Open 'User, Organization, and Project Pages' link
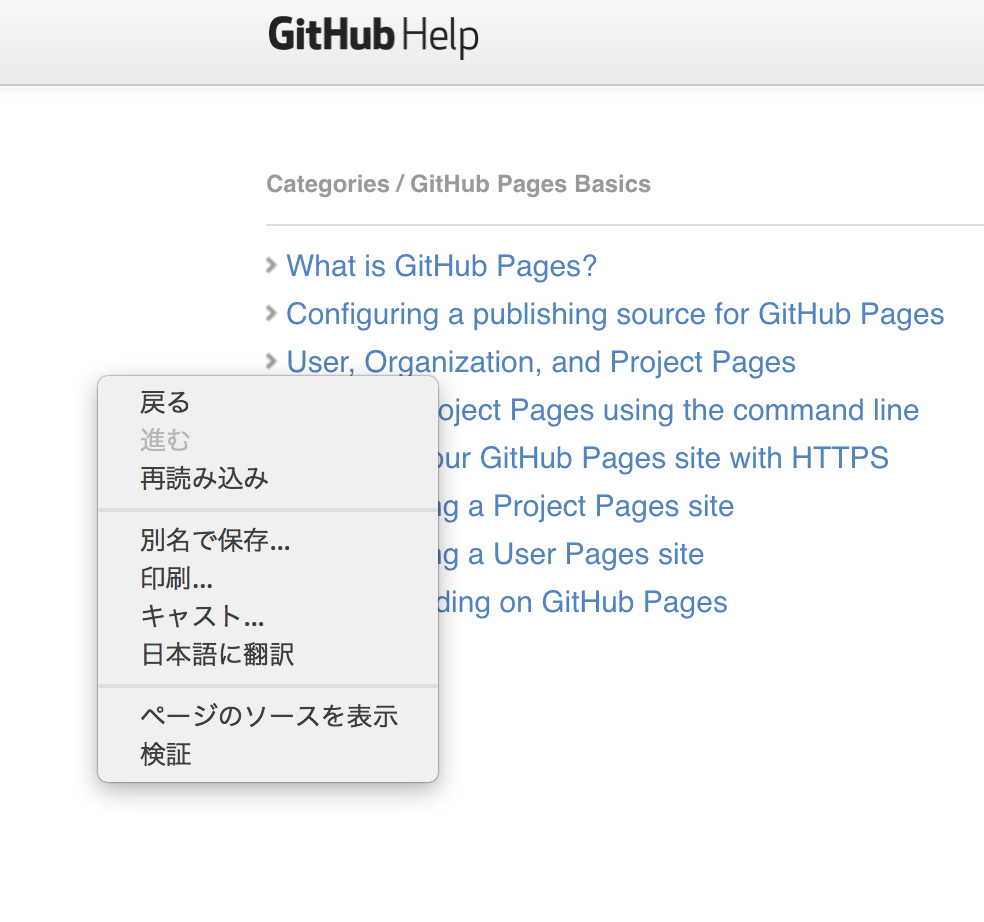Viewport: 984px width, 922px height. coord(541,362)
